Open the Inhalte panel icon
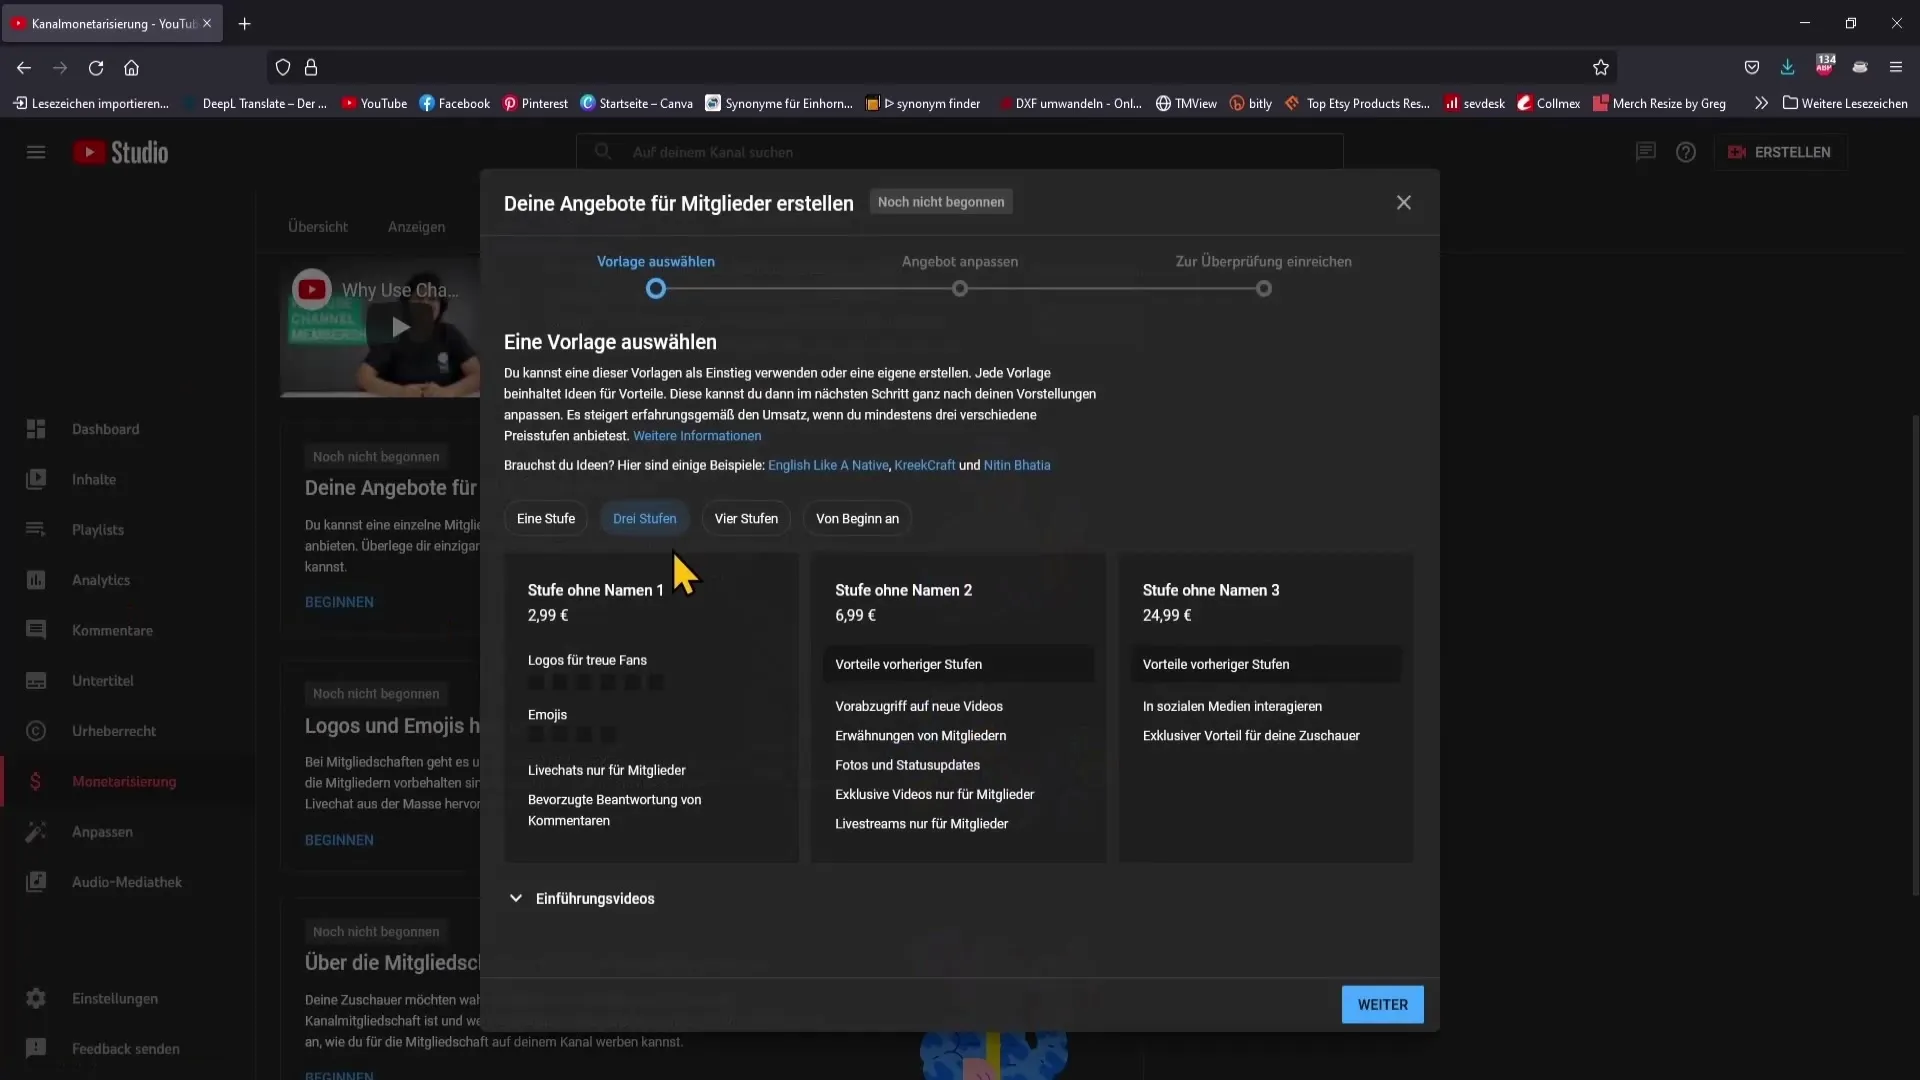This screenshot has height=1080, width=1920. (36, 477)
